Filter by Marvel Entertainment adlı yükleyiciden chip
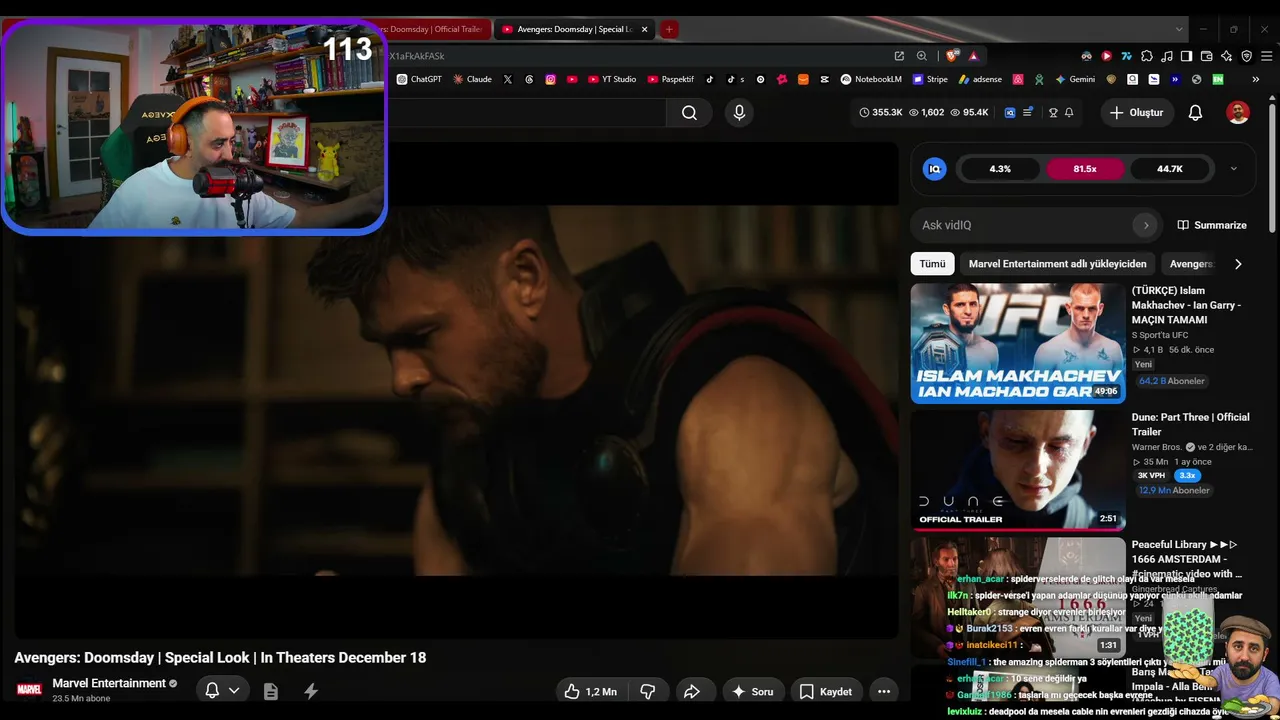The image size is (1280, 720). (x=1058, y=264)
